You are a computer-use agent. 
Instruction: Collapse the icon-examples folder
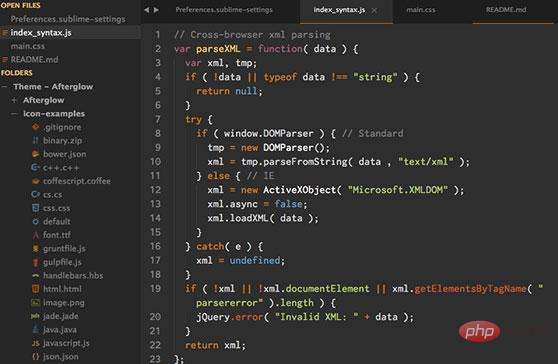tap(14, 114)
